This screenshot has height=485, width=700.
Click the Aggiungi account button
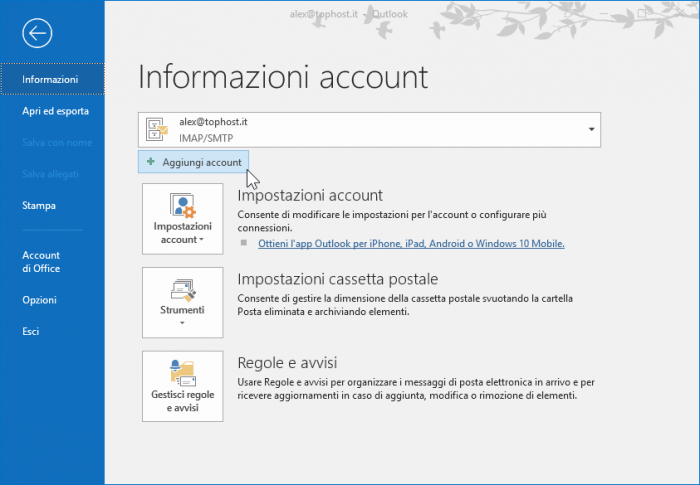point(193,162)
